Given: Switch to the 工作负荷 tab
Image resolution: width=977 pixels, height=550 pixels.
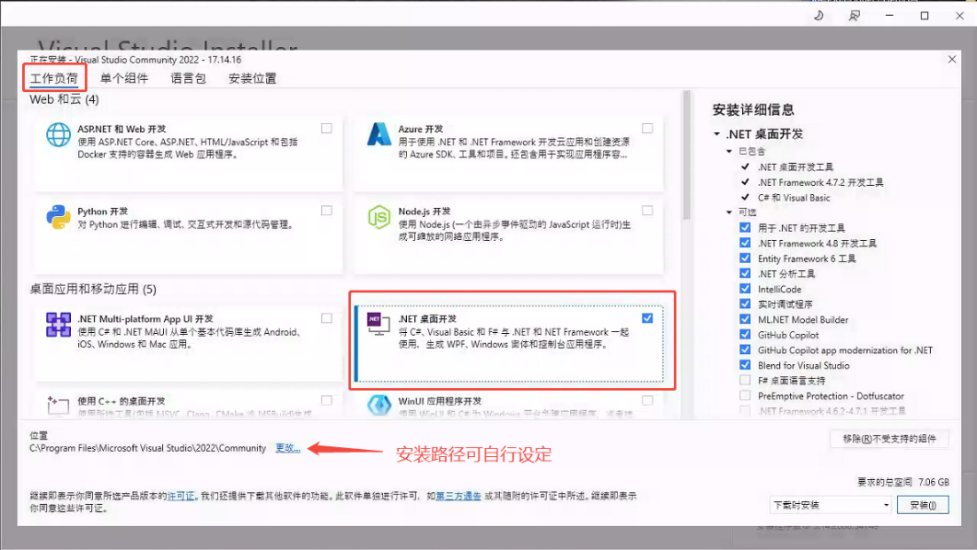Looking at the screenshot, I should 54,78.
